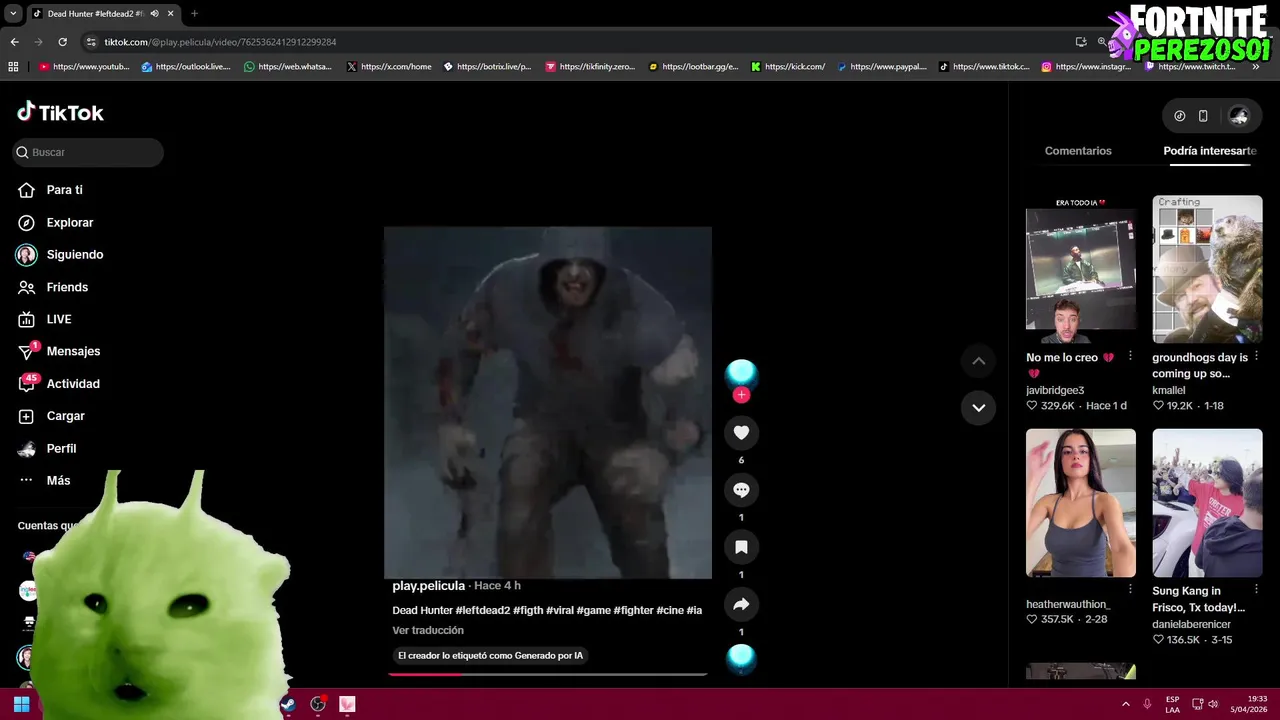Click the TikTok logo
1280x720 pixels.
pyautogui.click(x=60, y=112)
